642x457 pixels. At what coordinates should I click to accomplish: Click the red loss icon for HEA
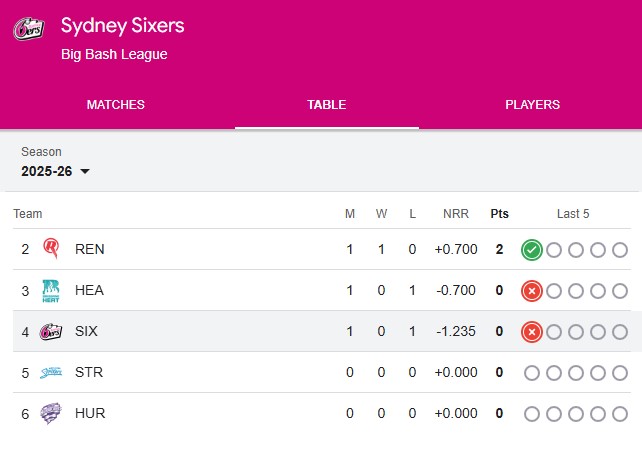click(x=532, y=290)
